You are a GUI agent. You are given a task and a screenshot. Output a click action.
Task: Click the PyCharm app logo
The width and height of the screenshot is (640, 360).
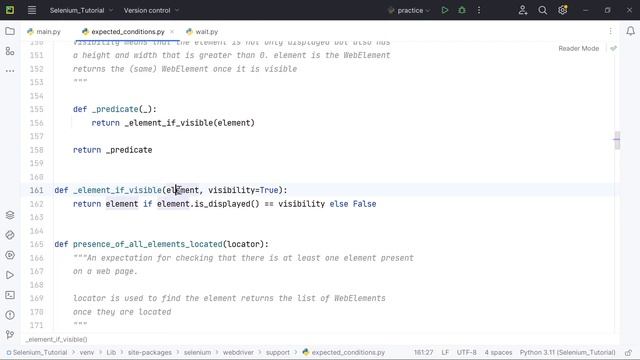point(10,10)
